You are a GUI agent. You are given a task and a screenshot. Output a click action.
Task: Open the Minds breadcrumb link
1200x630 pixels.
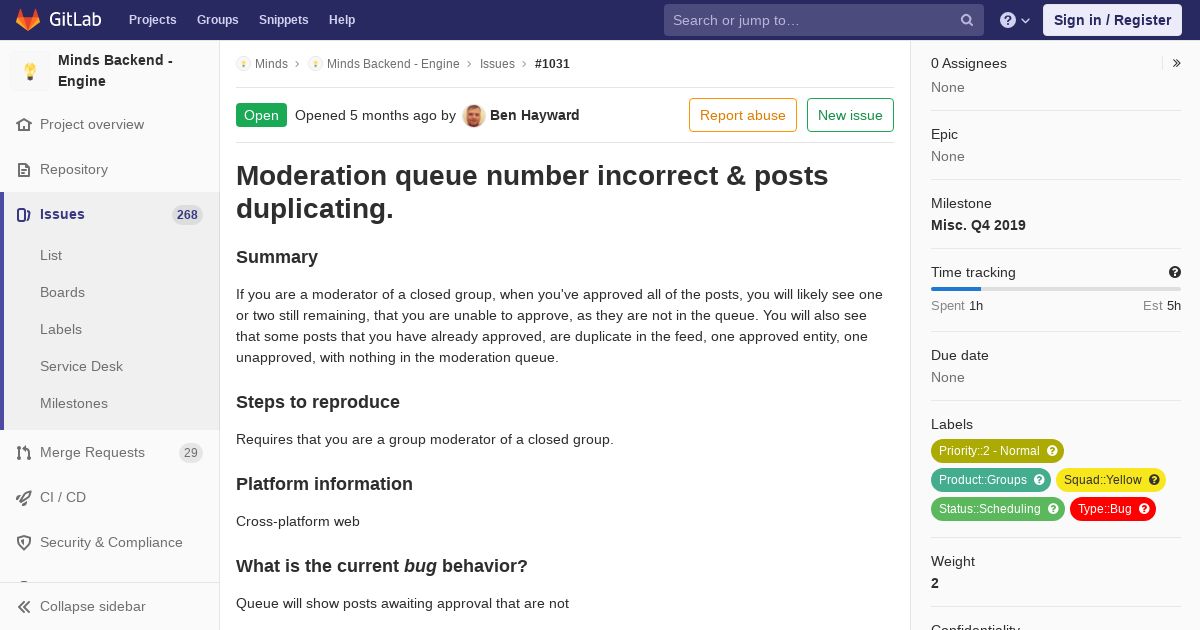click(x=271, y=64)
